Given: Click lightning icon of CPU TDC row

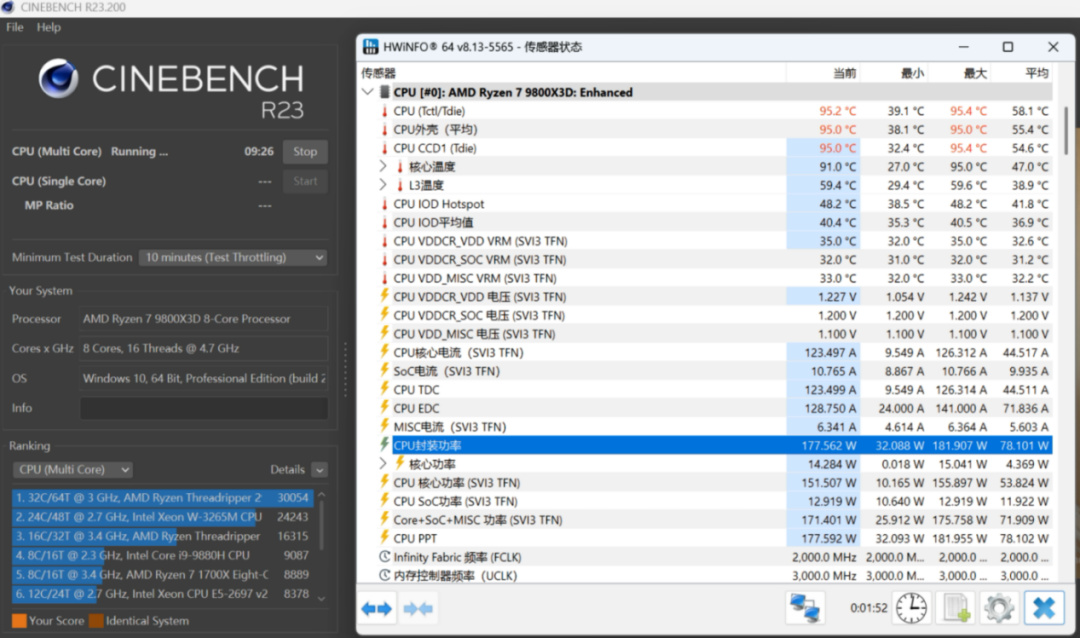Looking at the screenshot, I should [x=384, y=389].
